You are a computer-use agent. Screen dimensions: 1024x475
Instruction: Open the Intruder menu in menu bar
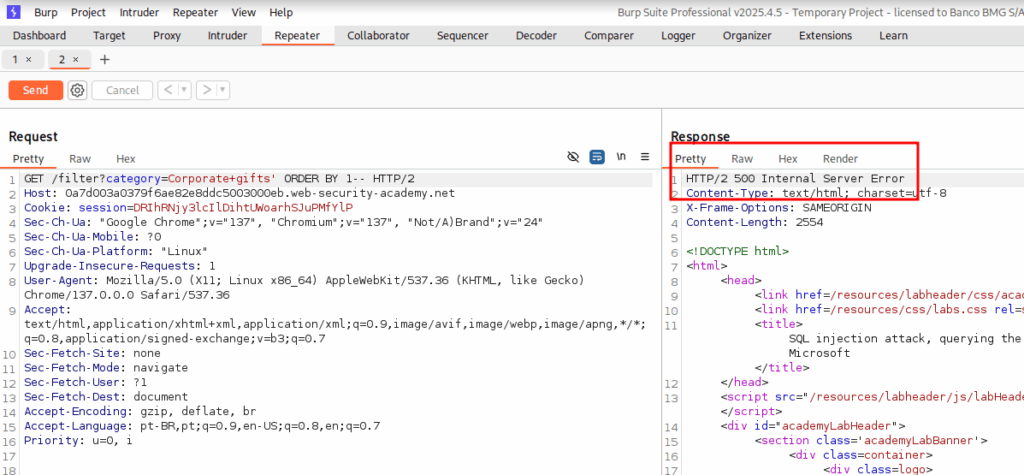pos(139,12)
